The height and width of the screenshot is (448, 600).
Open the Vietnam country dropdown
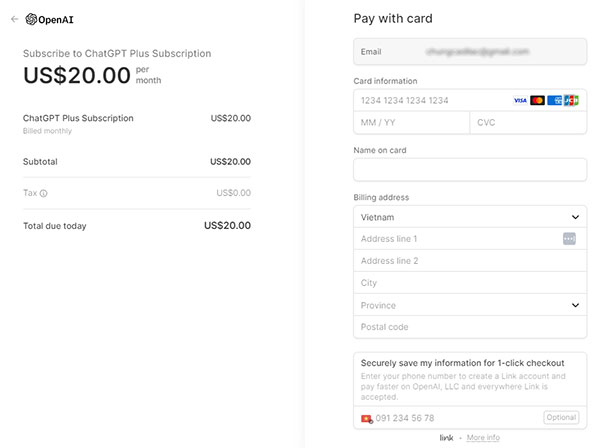pos(470,217)
